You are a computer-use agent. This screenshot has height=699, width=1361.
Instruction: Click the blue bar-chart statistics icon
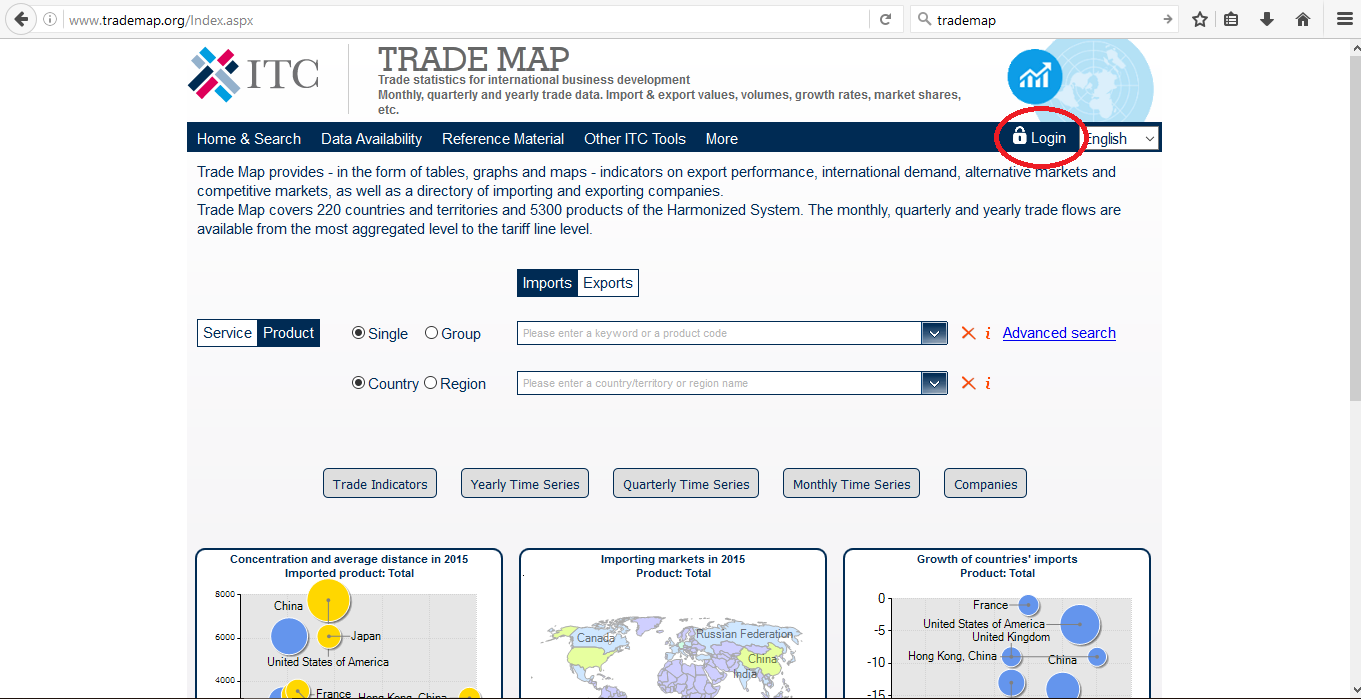click(x=1034, y=77)
